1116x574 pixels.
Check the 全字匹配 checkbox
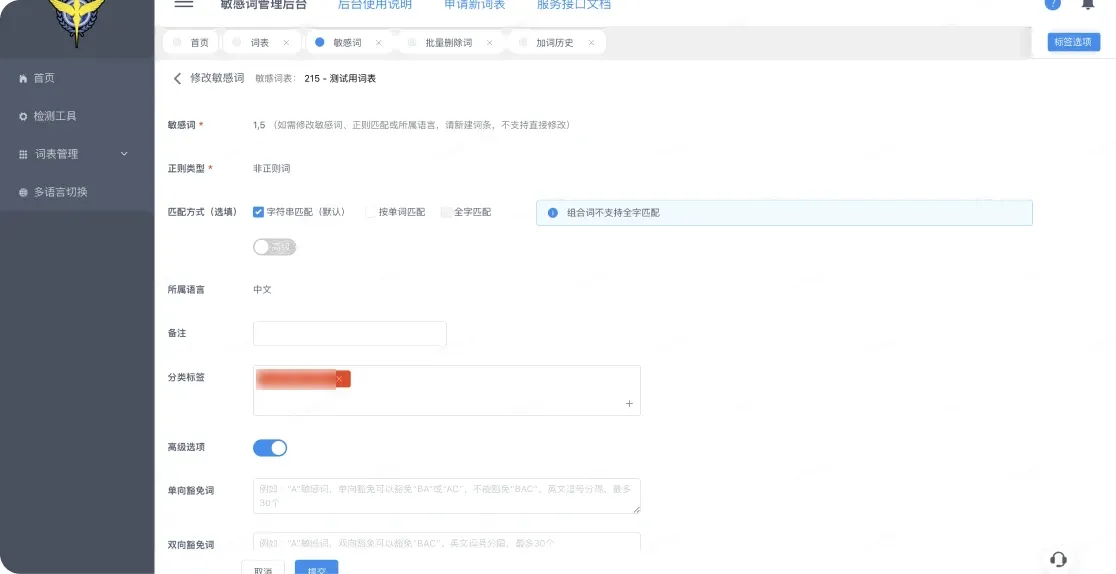tap(446, 212)
